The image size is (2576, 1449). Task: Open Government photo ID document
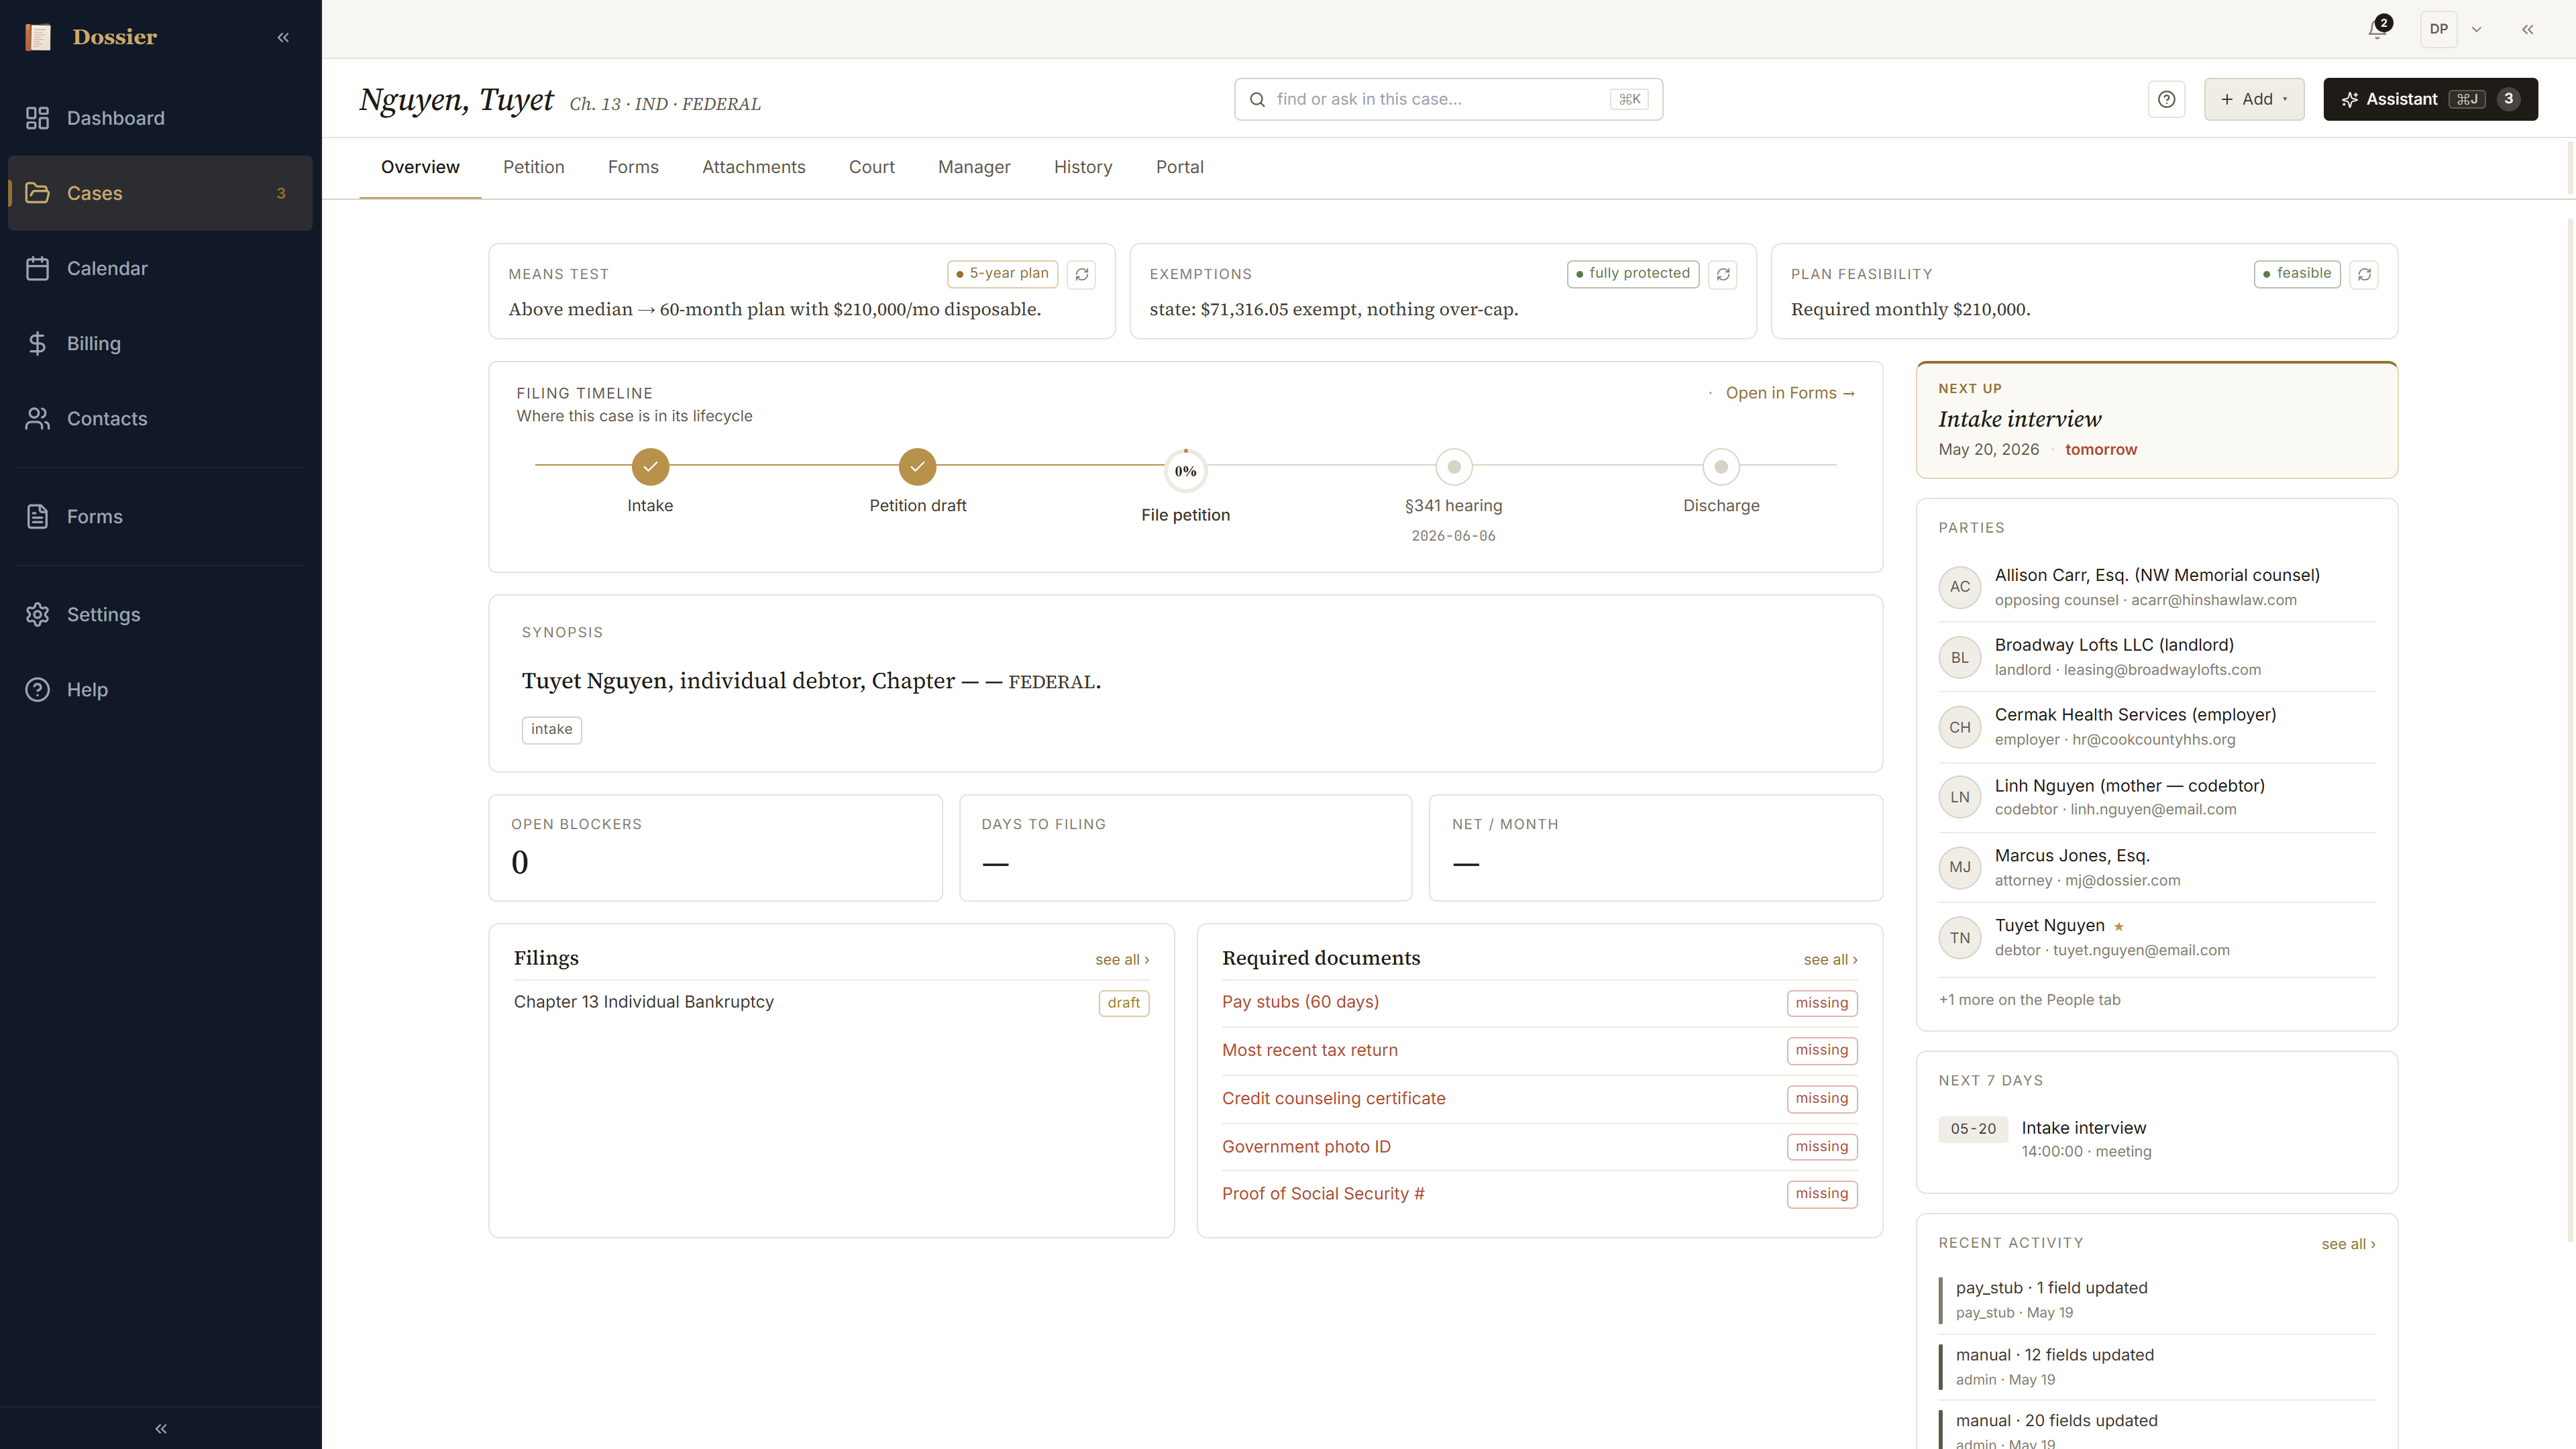pyautogui.click(x=1540, y=1147)
